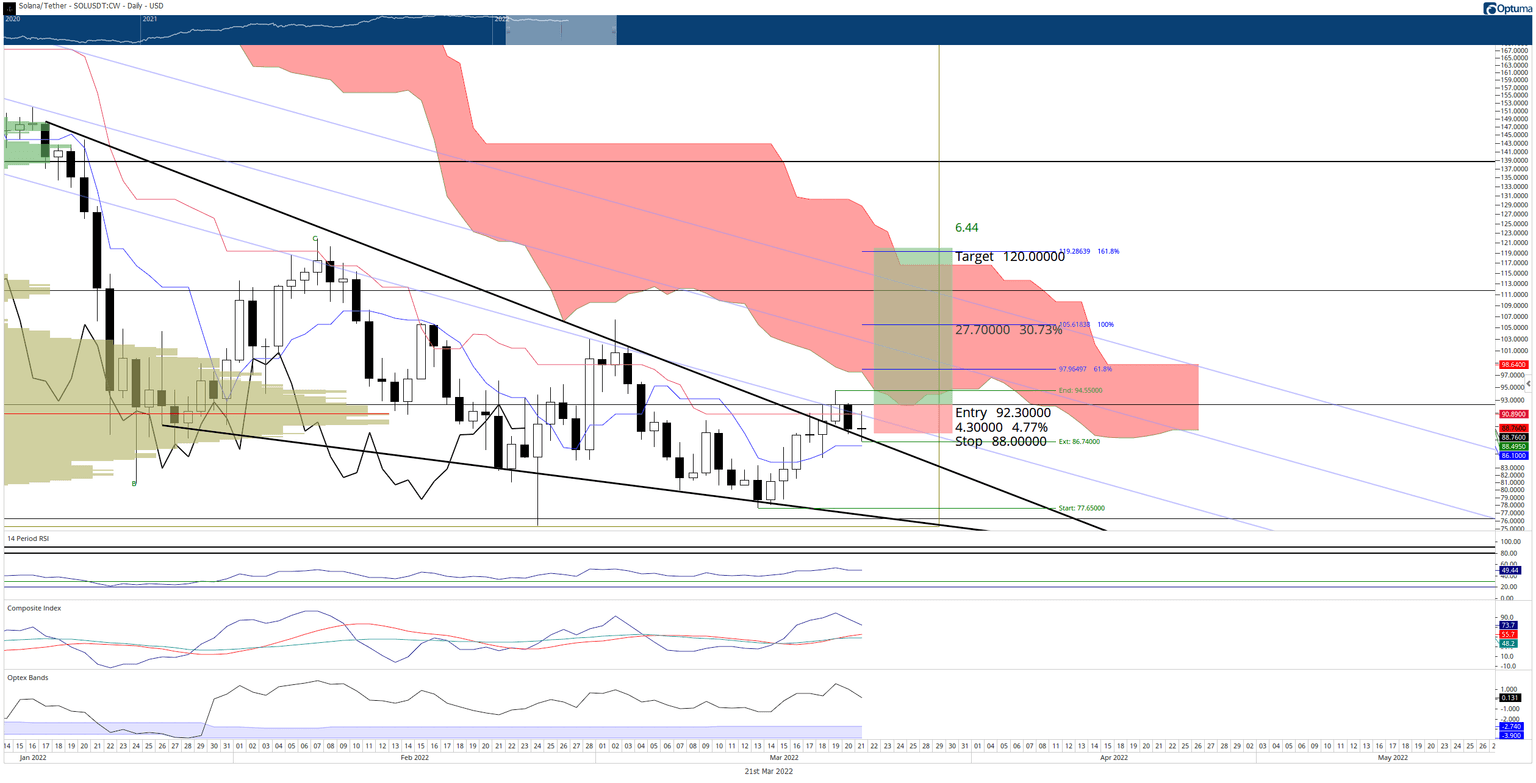Click the highlighted range in the overview navigator
This screenshot has height=783, width=1536.
coord(561,30)
